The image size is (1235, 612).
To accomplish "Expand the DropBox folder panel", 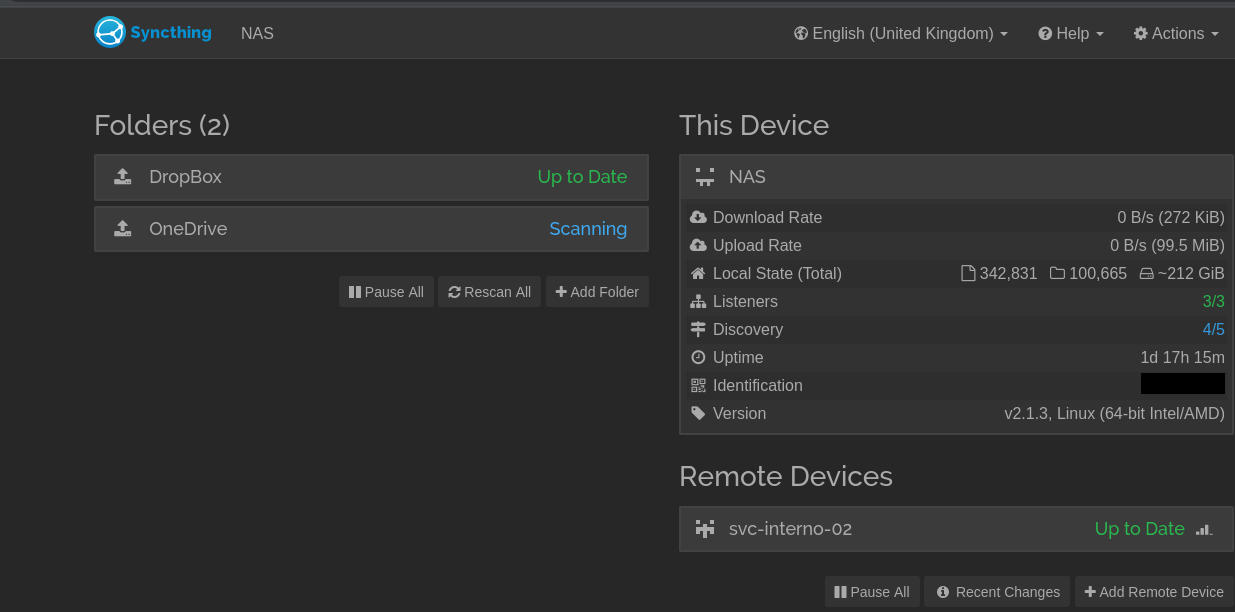I will 371,177.
